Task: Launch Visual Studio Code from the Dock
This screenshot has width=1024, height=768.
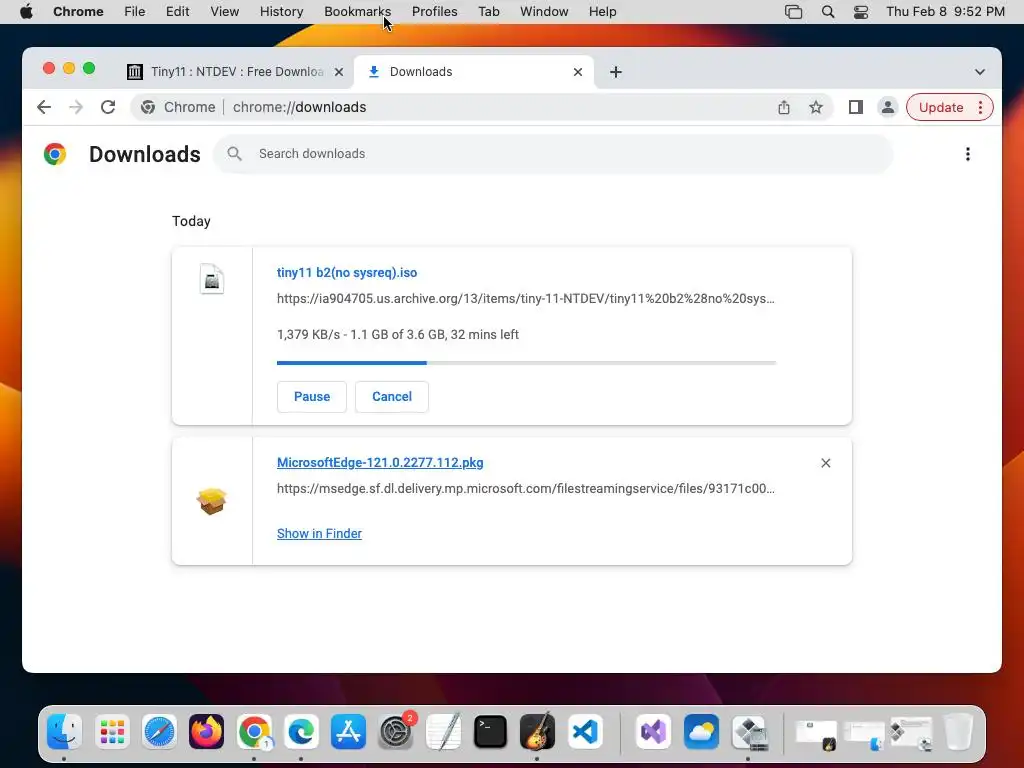Action: 584,731
